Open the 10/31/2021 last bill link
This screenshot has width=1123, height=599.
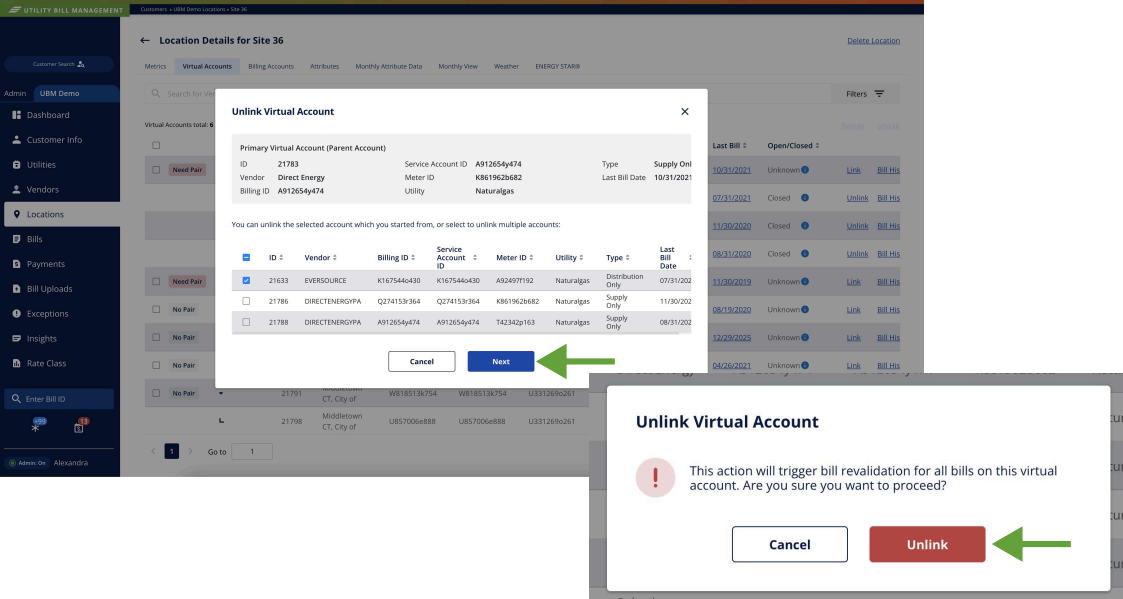(x=731, y=170)
